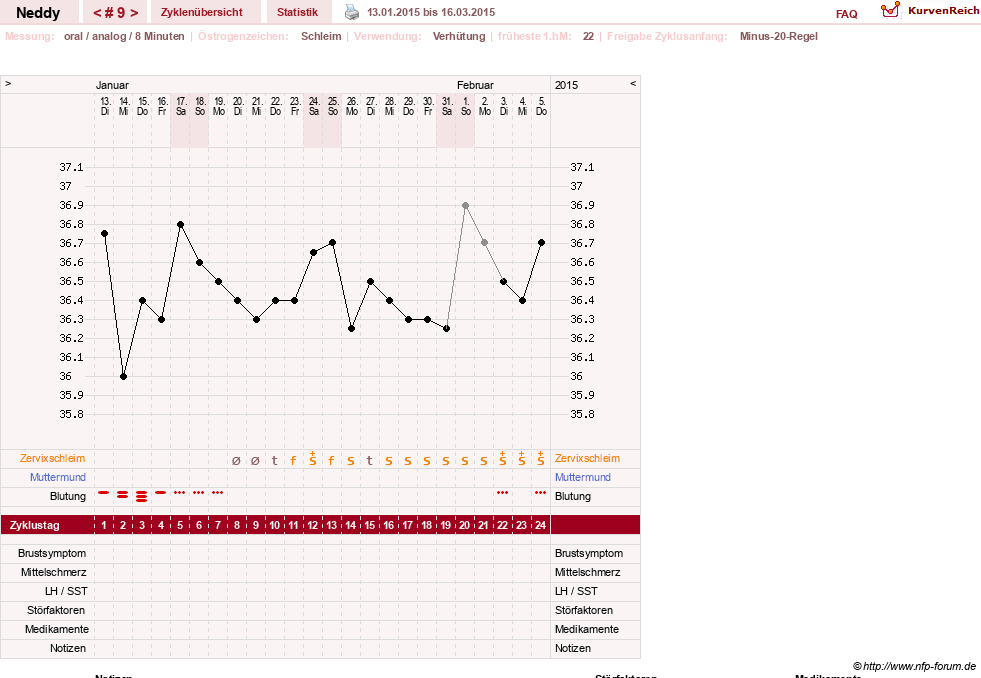Click the heavy bleeding symbol on day 3
981x678 pixels.
coord(141,497)
